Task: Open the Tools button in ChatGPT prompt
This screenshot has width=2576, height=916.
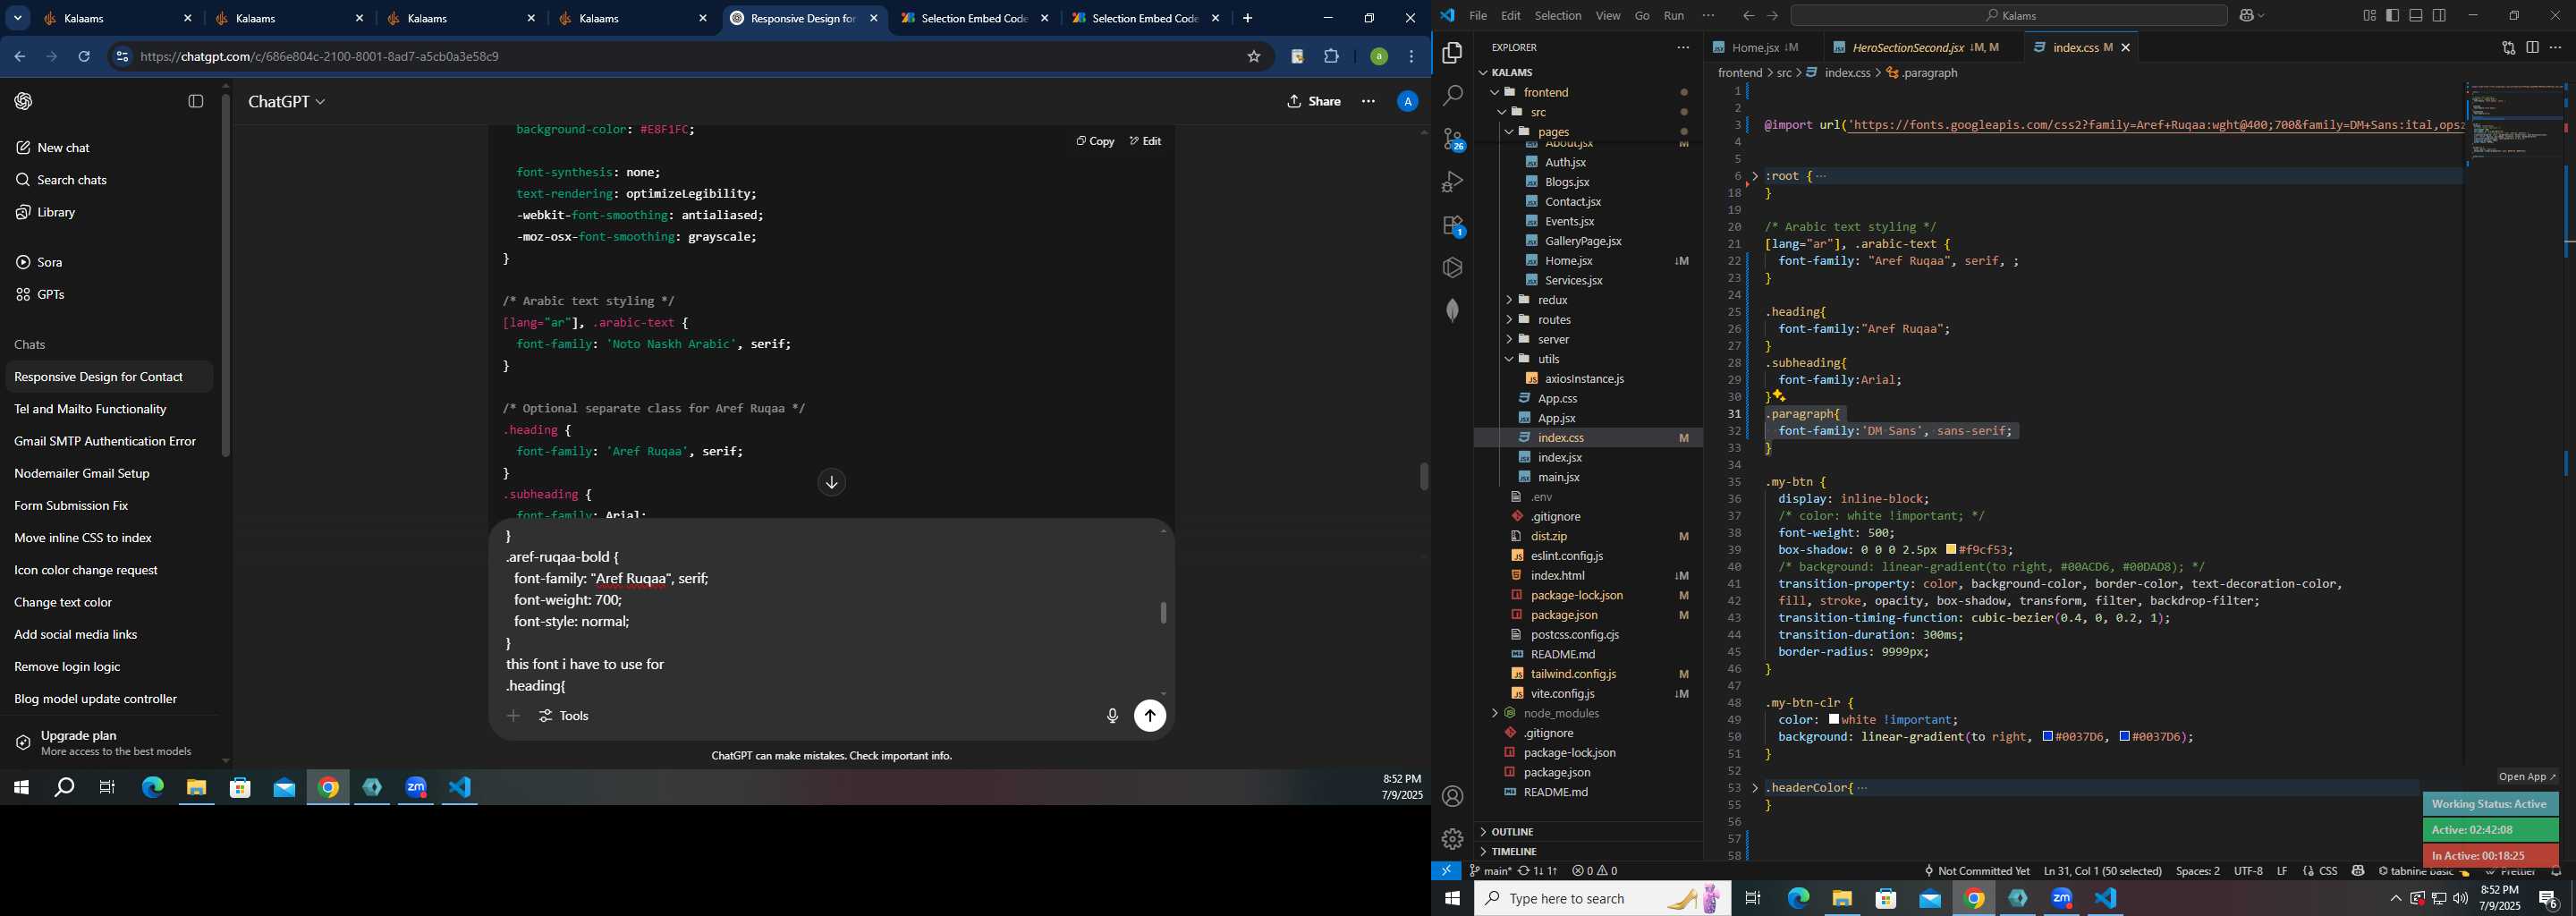Action: pyautogui.click(x=565, y=716)
